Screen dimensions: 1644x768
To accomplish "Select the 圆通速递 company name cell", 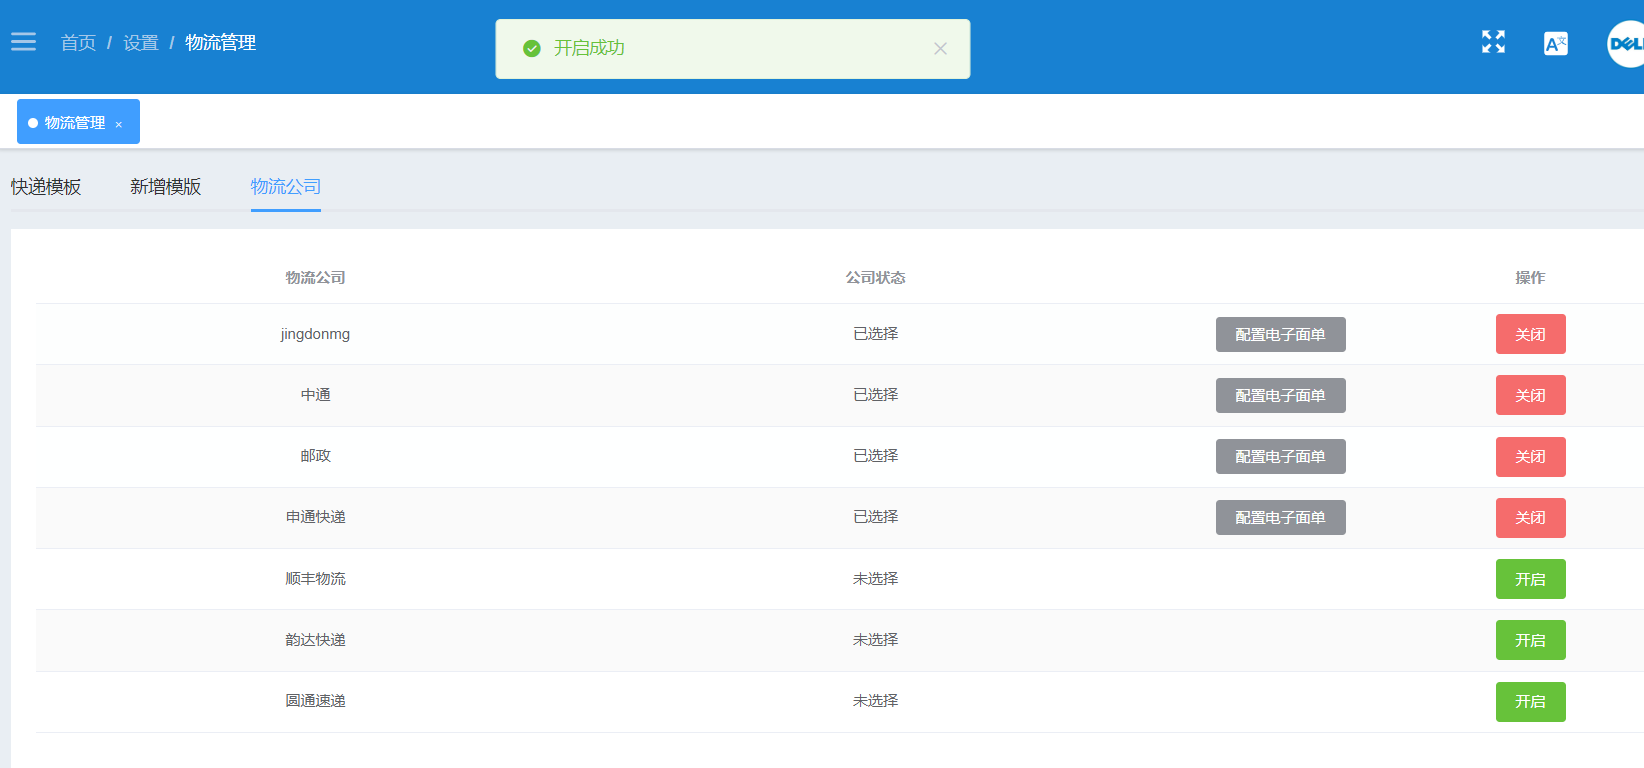I will (316, 701).
